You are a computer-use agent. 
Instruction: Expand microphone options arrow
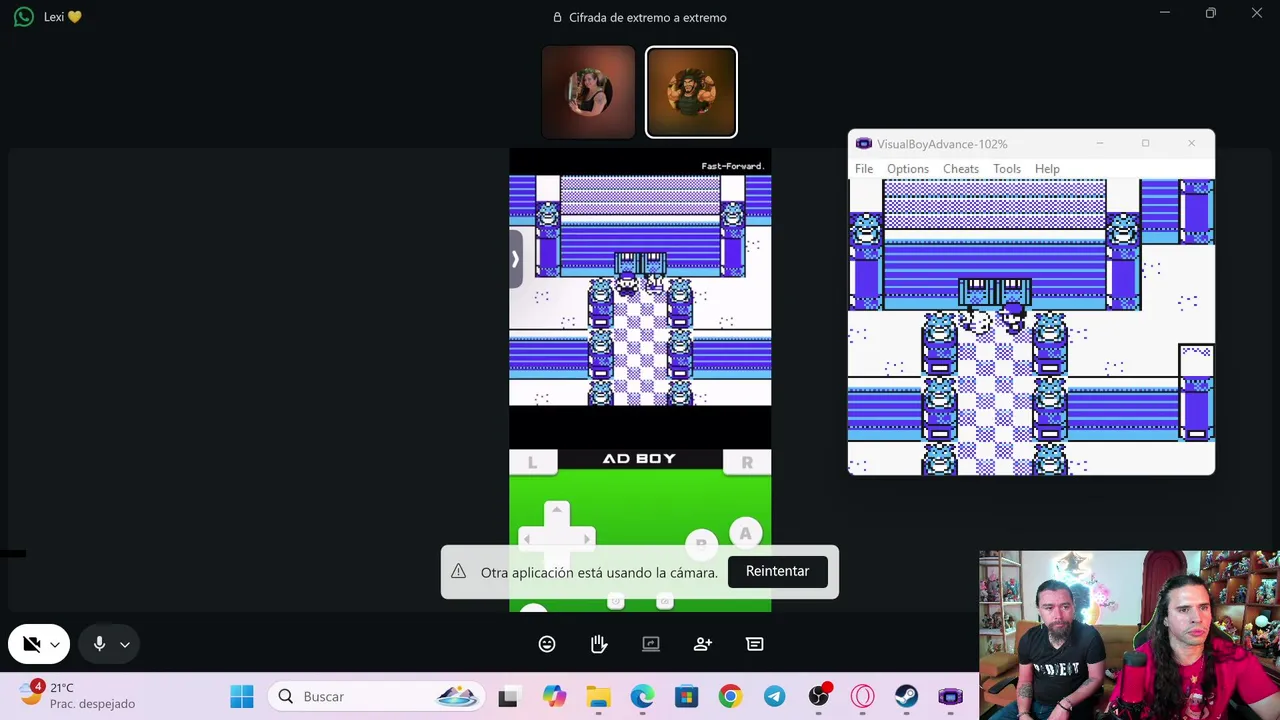[x=125, y=645]
